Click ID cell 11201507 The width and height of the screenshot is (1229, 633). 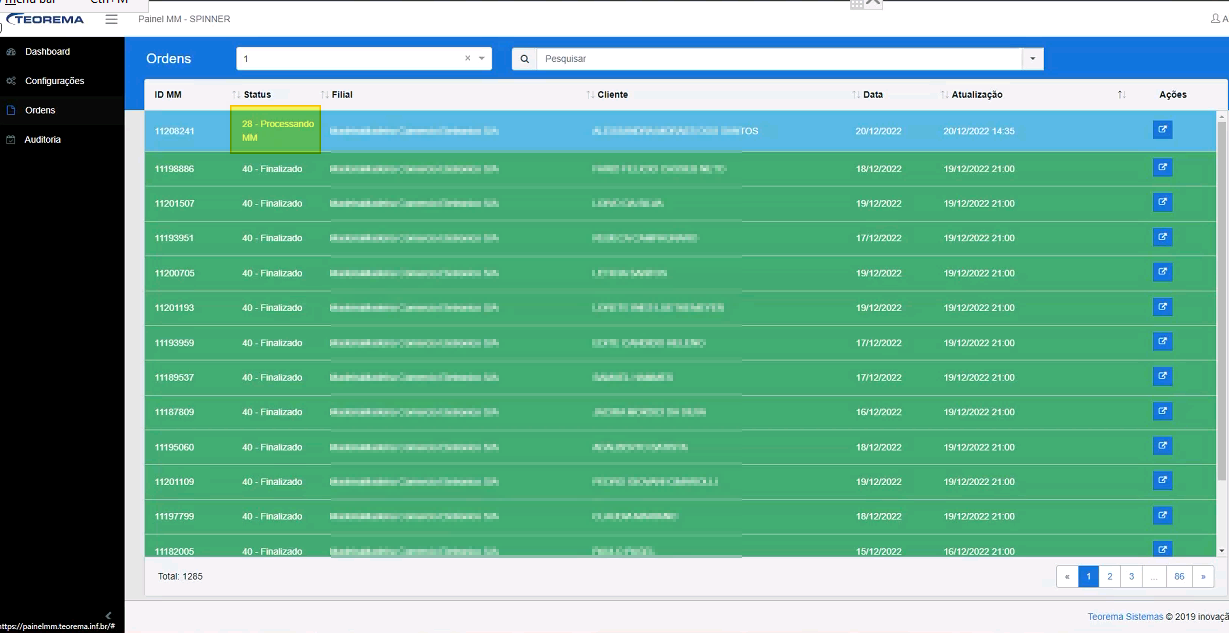174,204
